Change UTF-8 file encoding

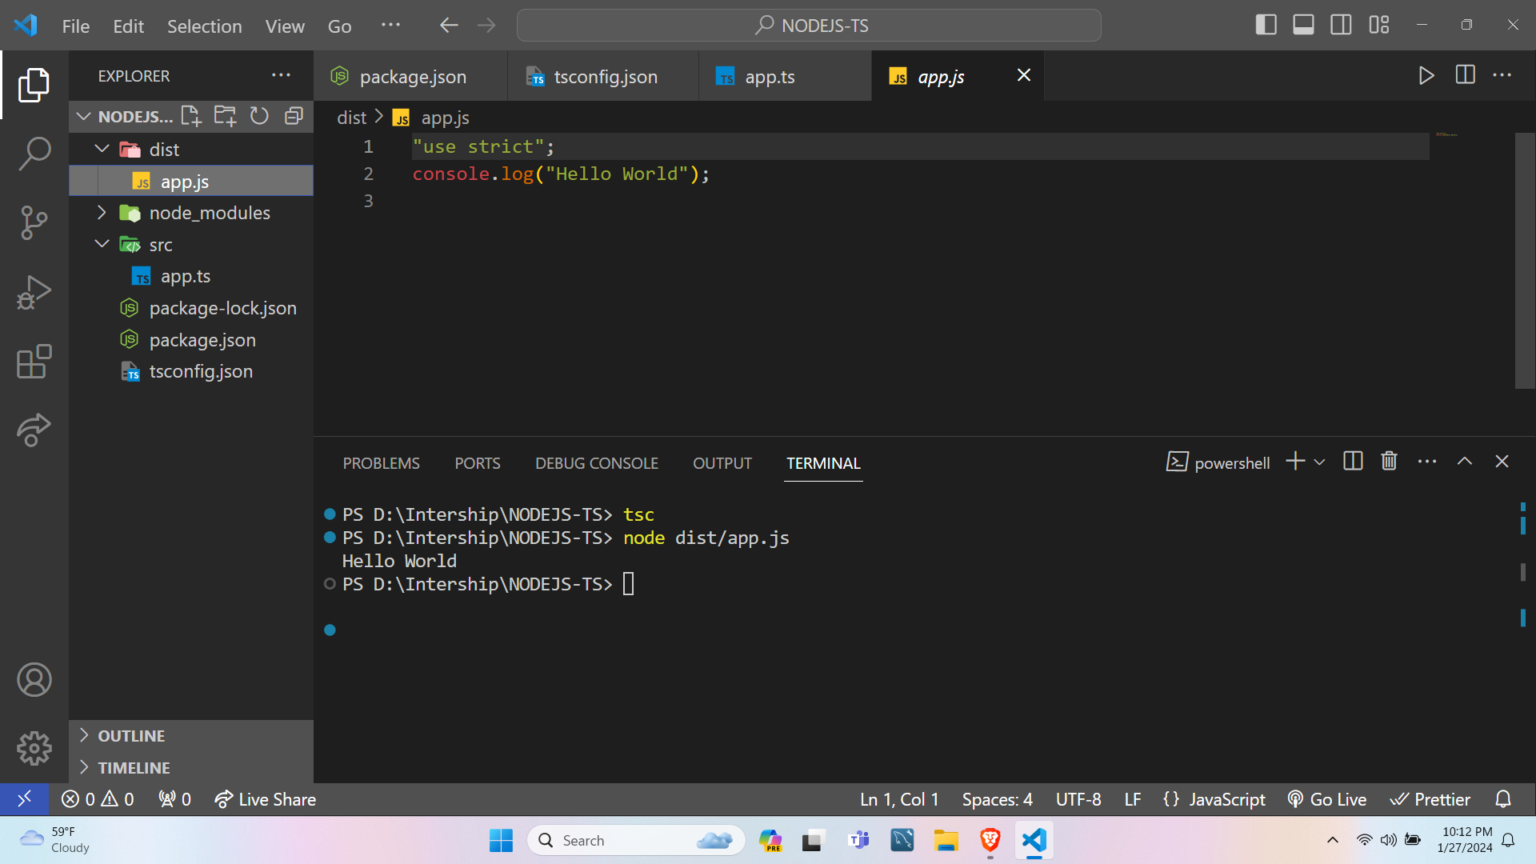(1078, 799)
